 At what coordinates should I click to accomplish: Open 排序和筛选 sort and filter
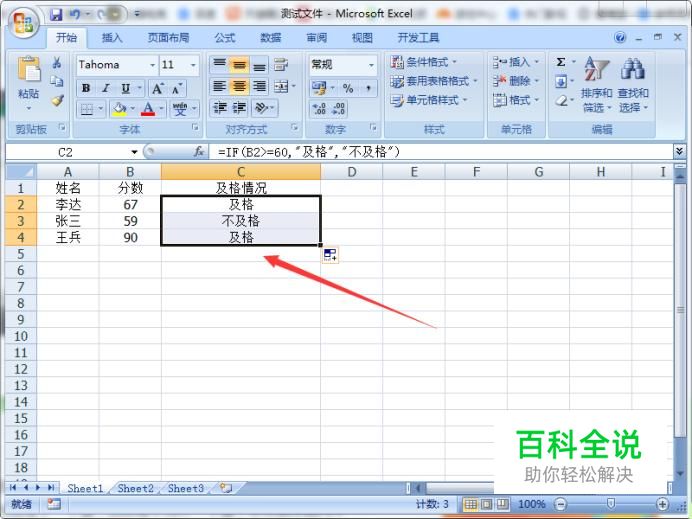(x=596, y=84)
